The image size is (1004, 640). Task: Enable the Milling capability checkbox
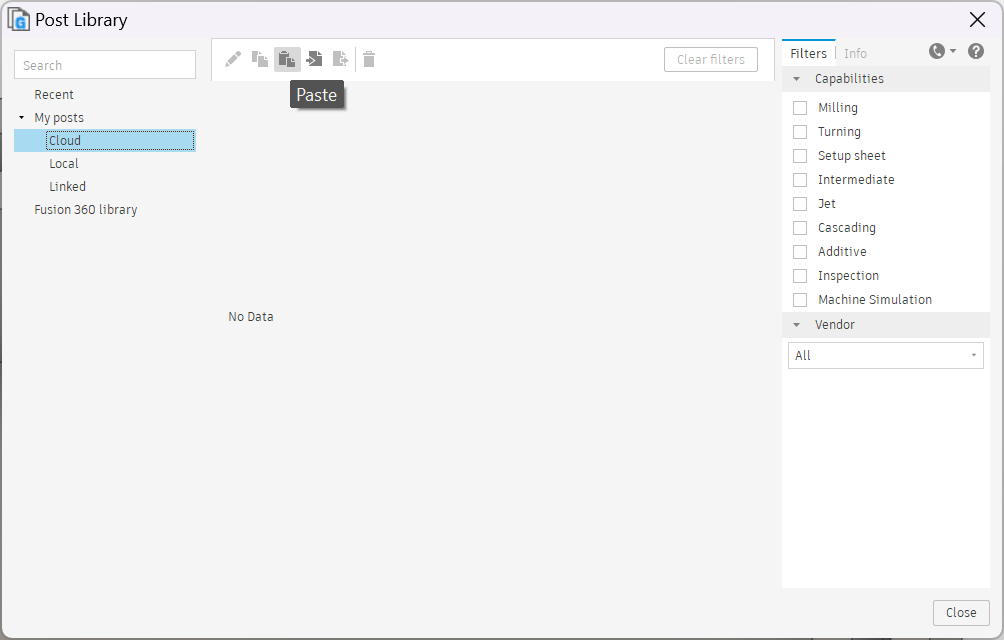800,108
